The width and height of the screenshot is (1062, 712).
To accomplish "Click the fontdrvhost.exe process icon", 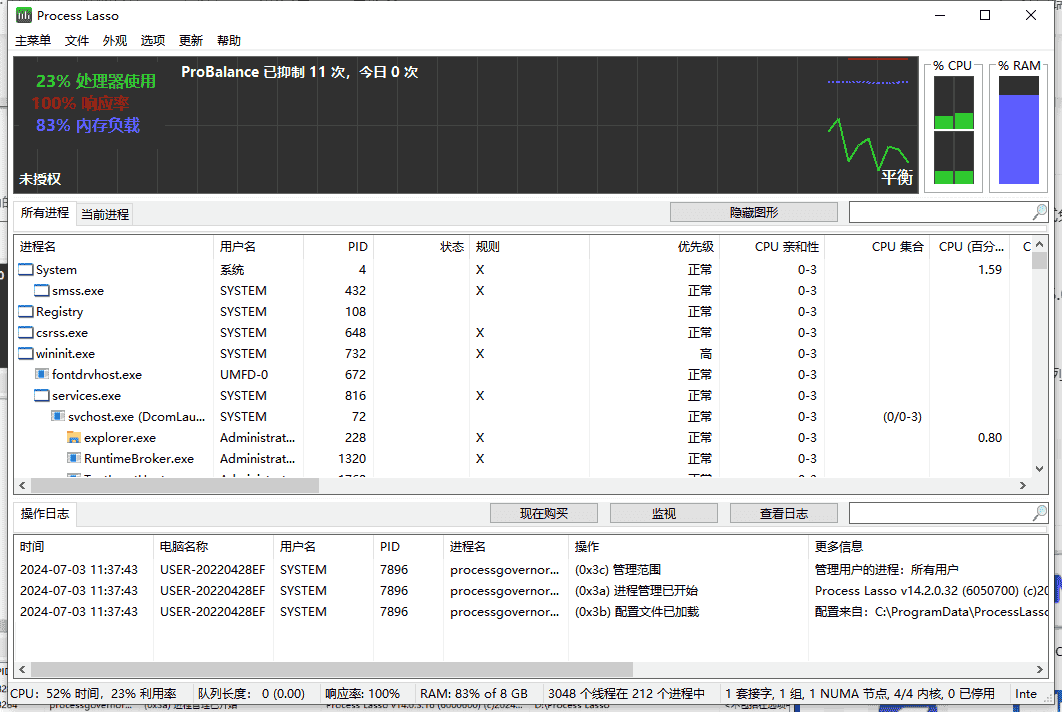I will [42, 375].
